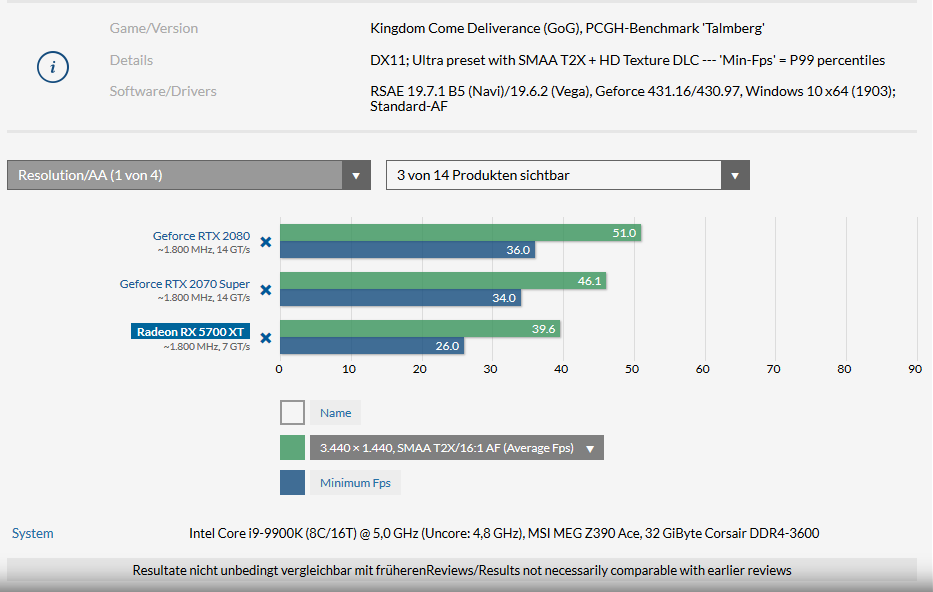Click the Kingdom Come Deliverance benchmark title text
The height and width of the screenshot is (592, 933).
pyautogui.click(x=567, y=28)
